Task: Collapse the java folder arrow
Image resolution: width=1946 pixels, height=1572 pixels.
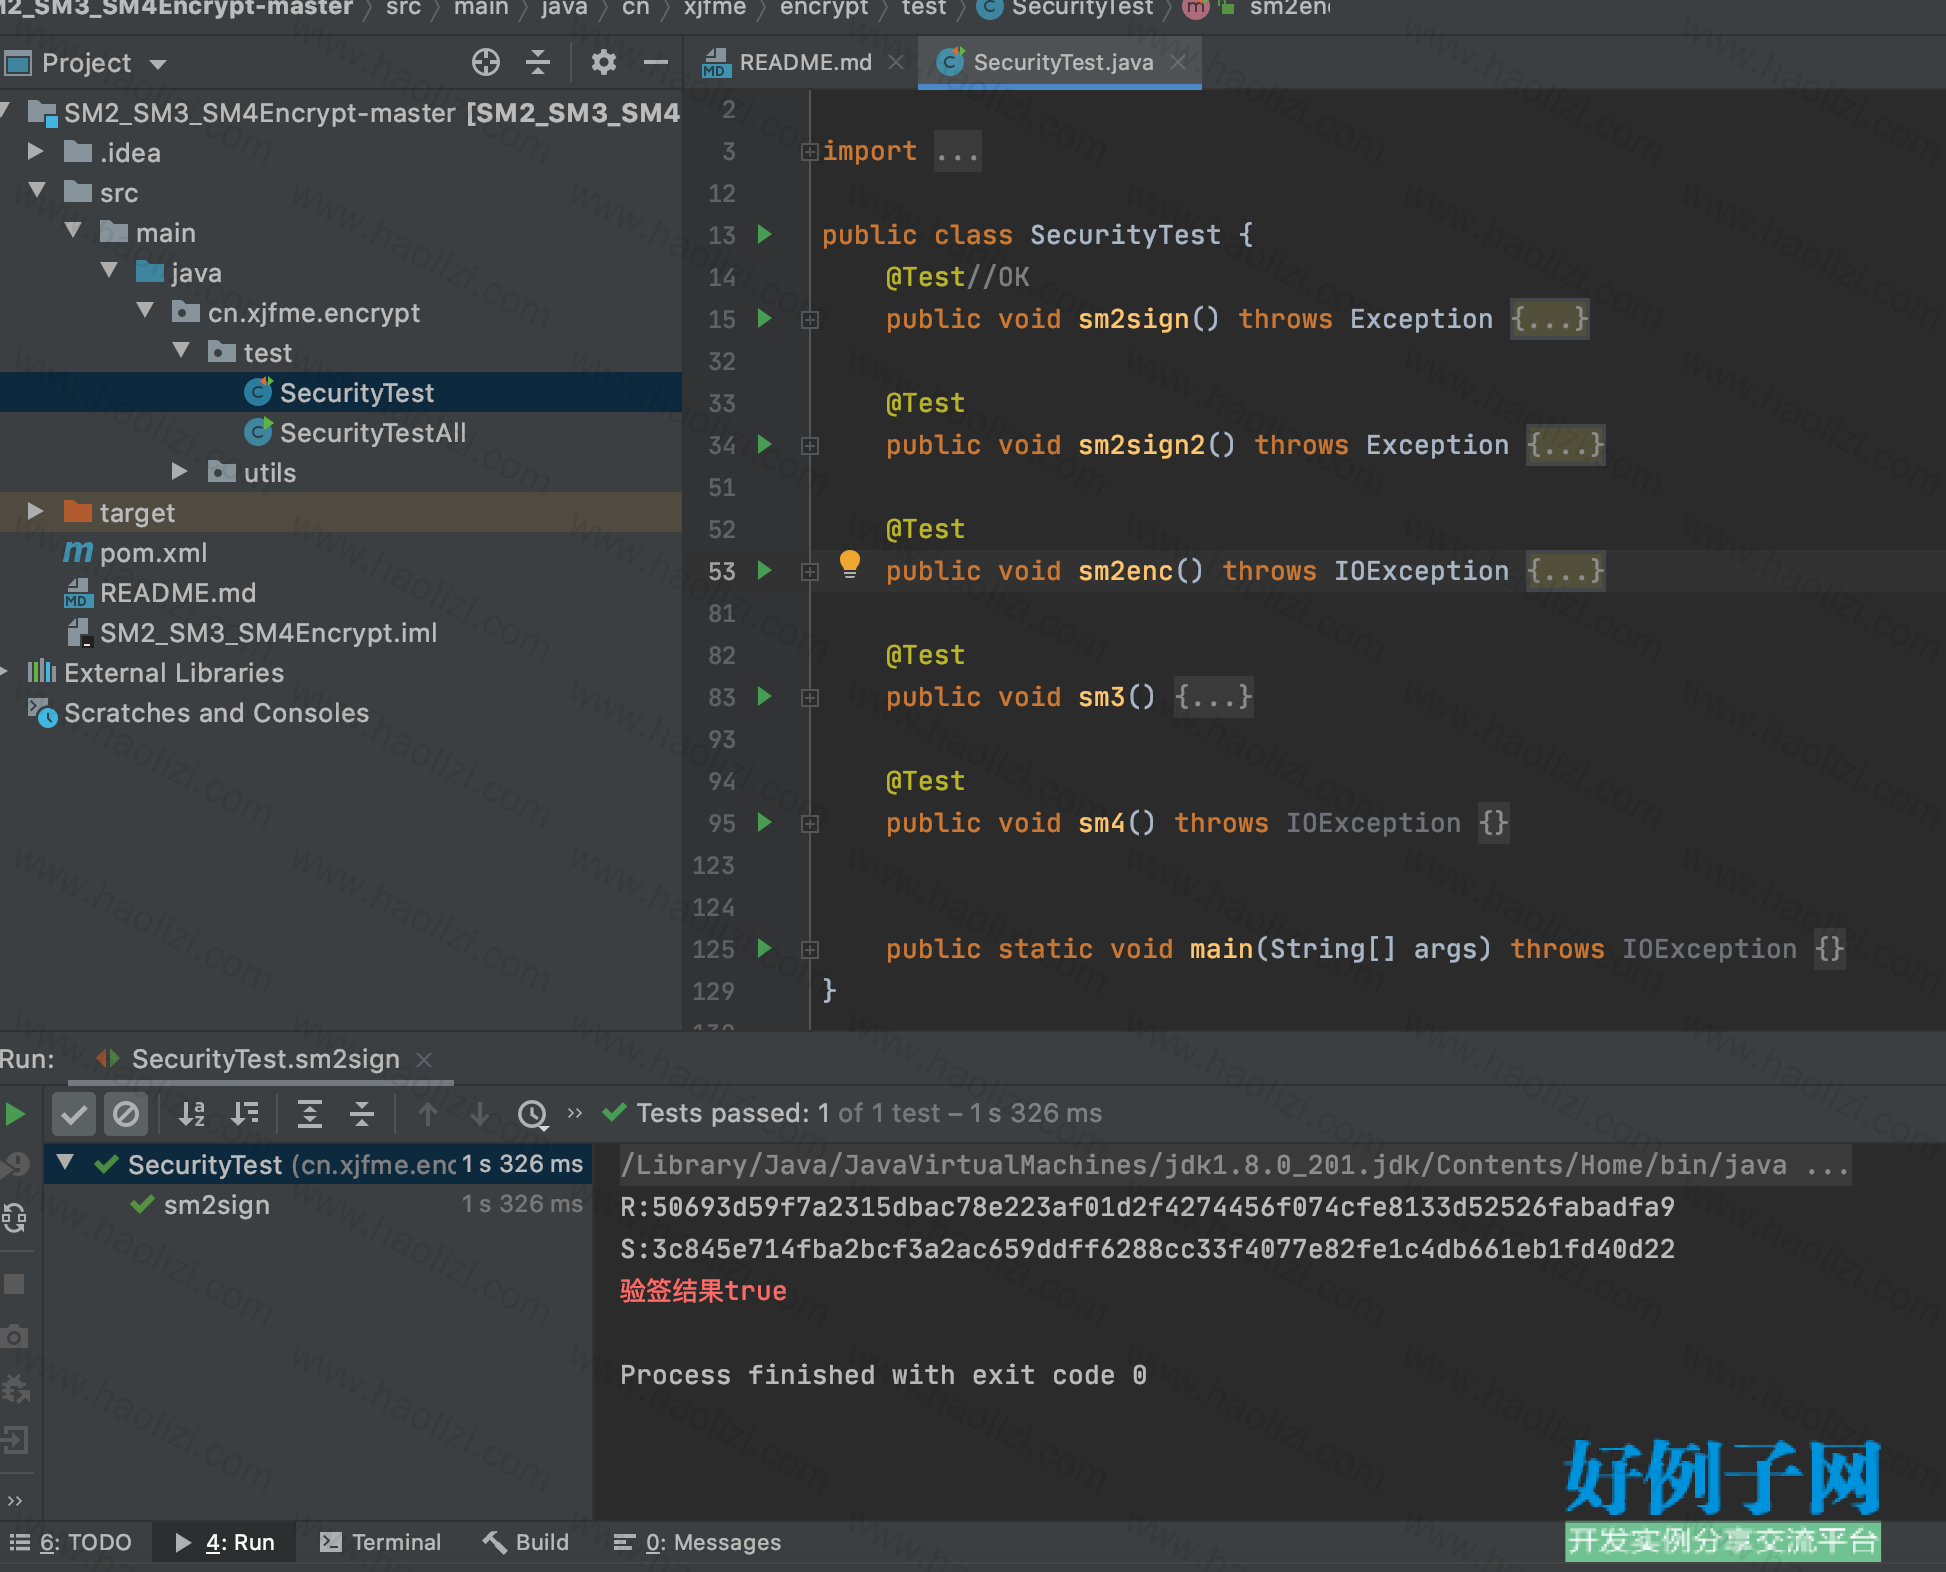Action: (x=110, y=270)
